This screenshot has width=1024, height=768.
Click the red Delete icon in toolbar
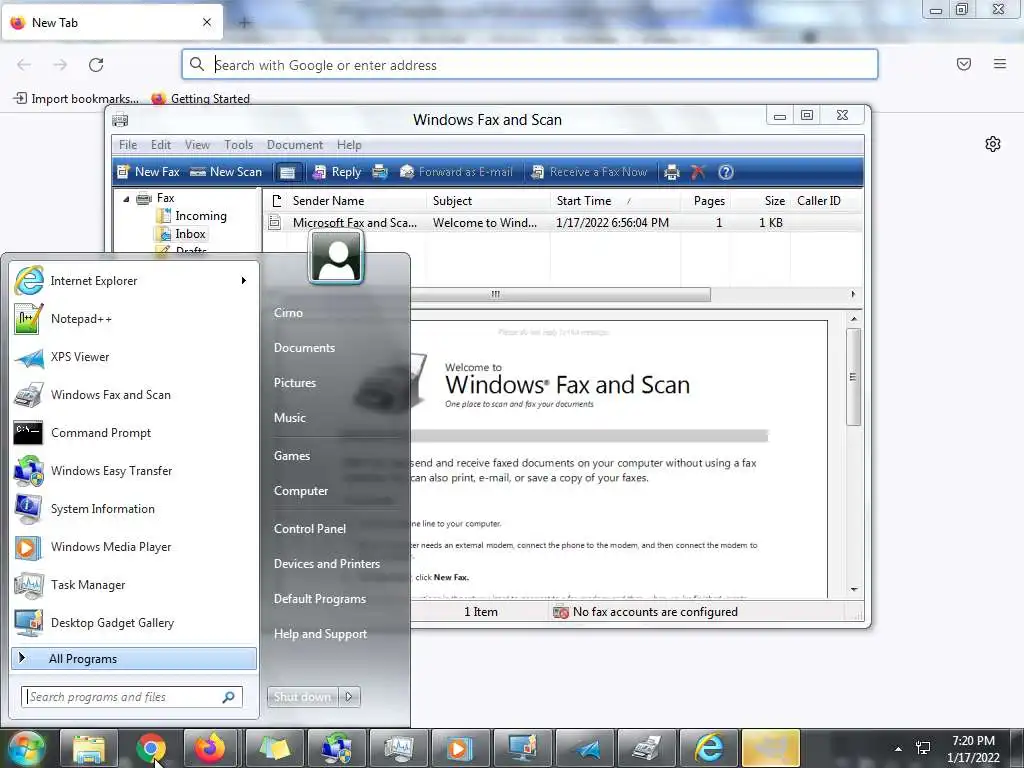point(698,172)
